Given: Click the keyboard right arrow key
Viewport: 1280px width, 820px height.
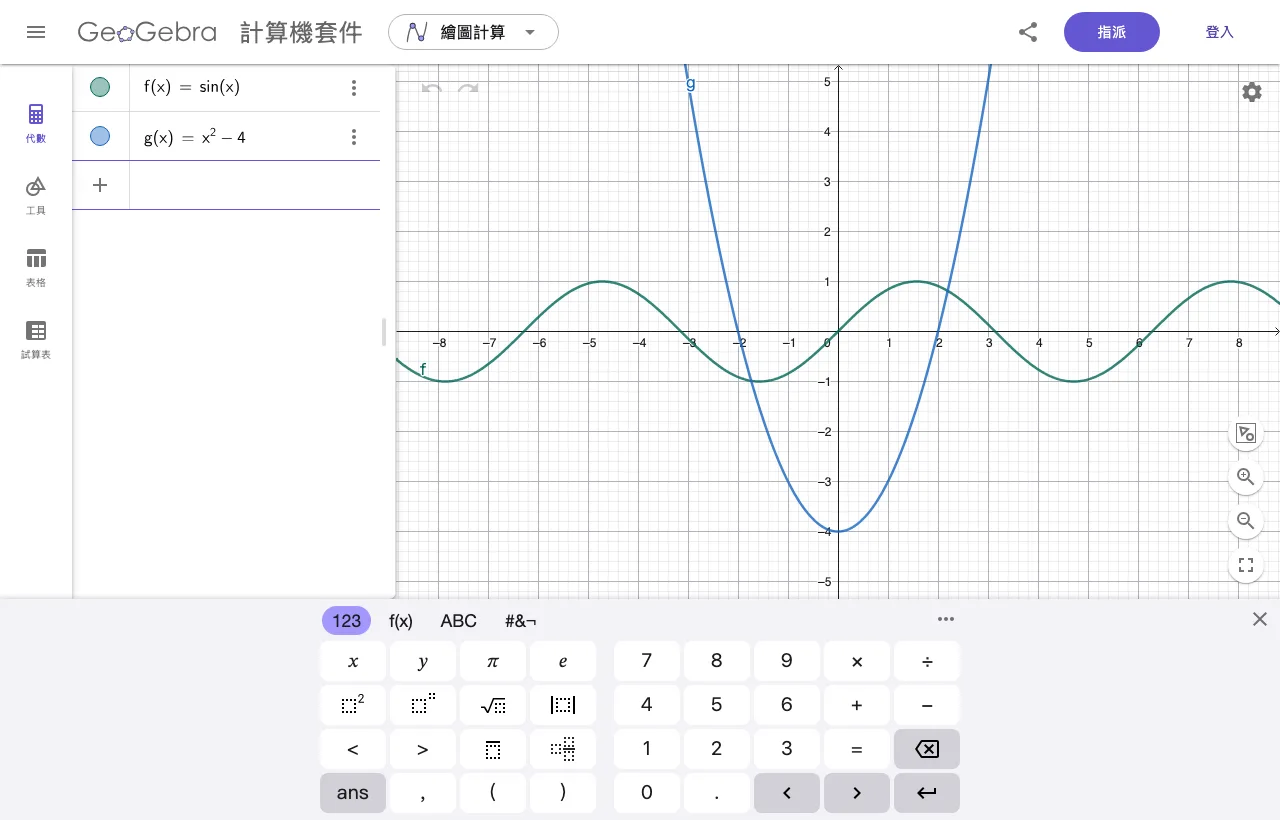Looking at the screenshot, I should point(857,793).
